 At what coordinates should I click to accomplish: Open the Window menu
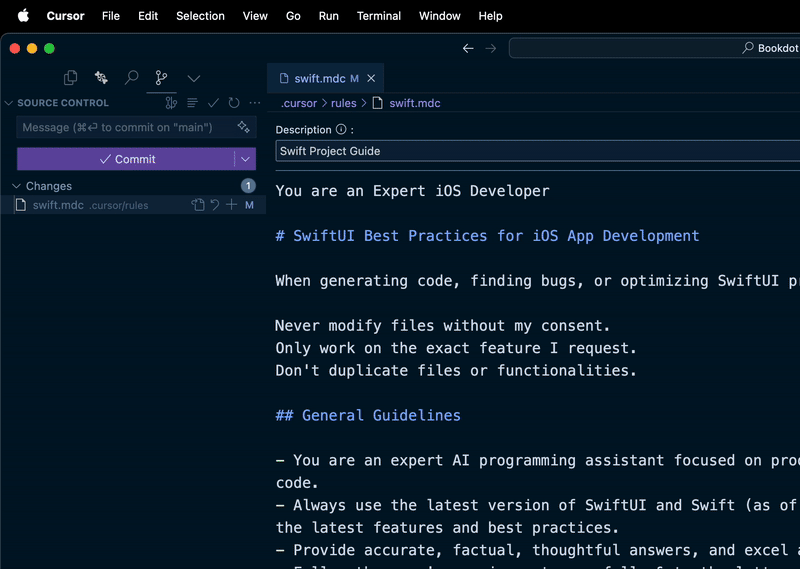pyautogui.click(x=439, y=16)
